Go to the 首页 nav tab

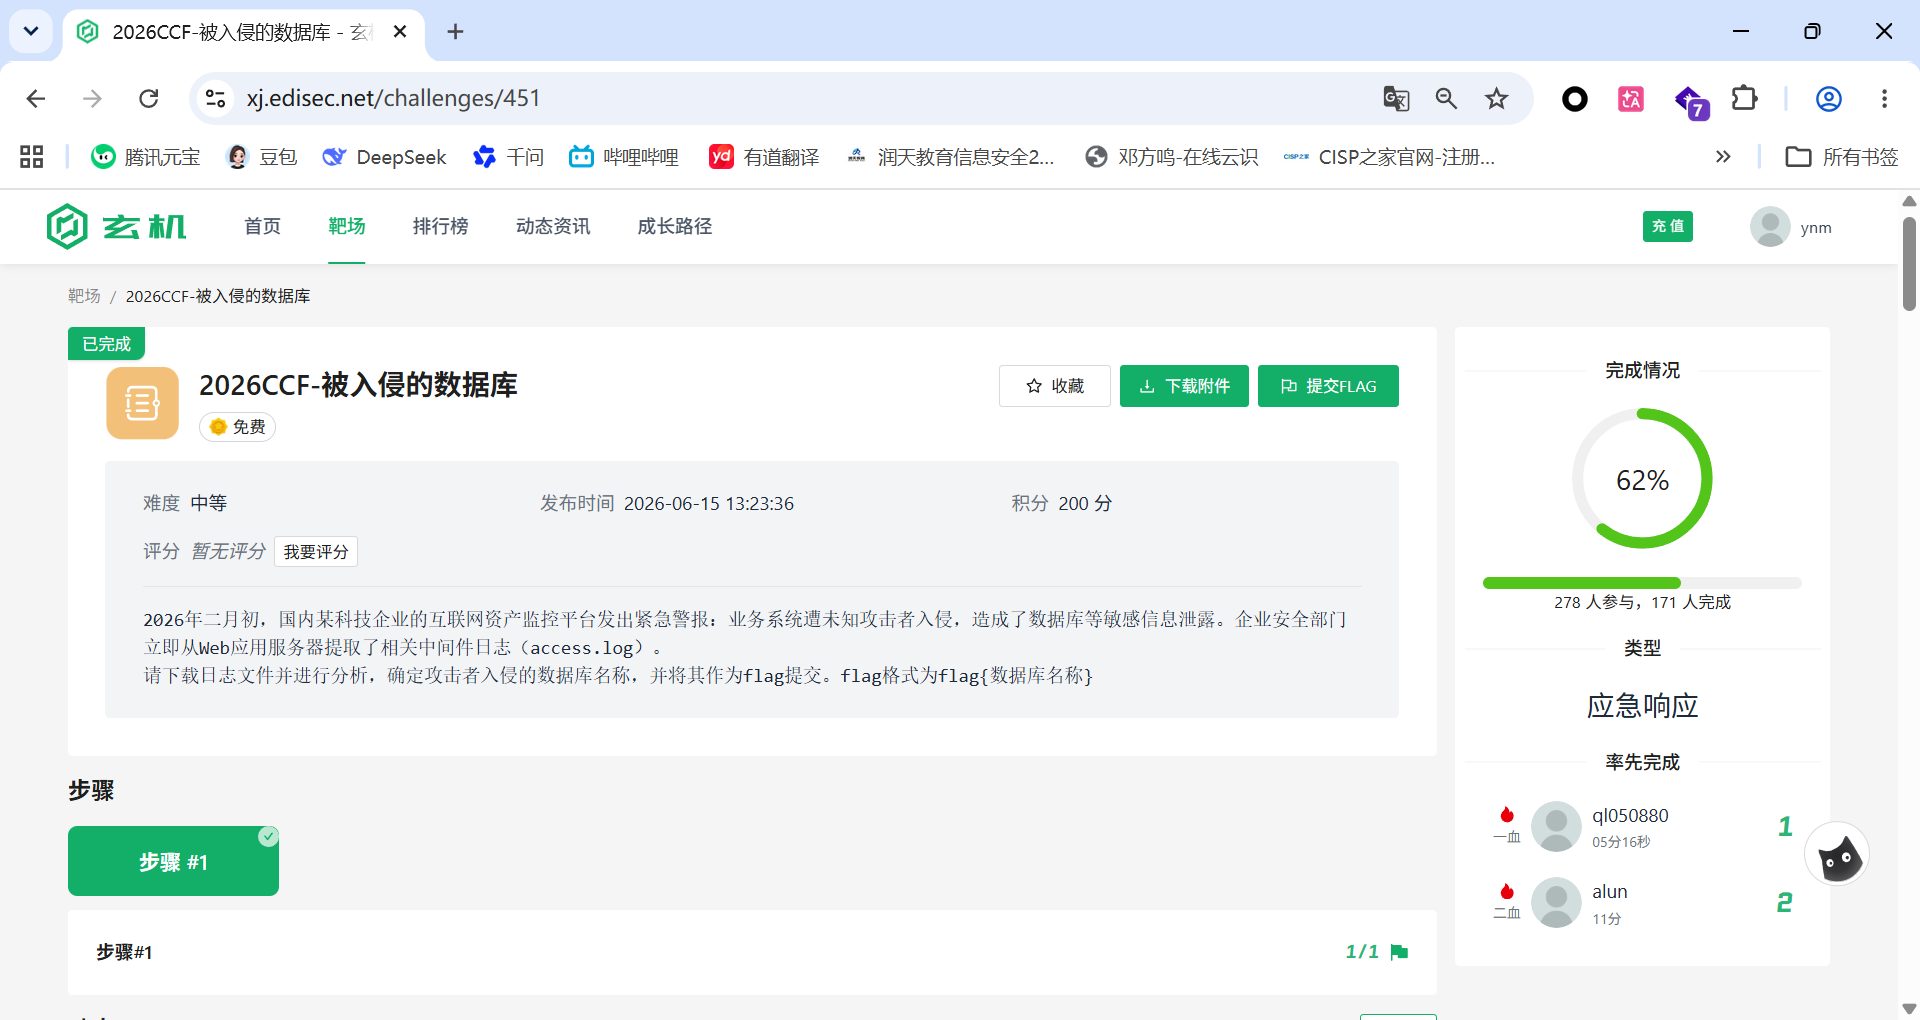click(x=262, y=226)
